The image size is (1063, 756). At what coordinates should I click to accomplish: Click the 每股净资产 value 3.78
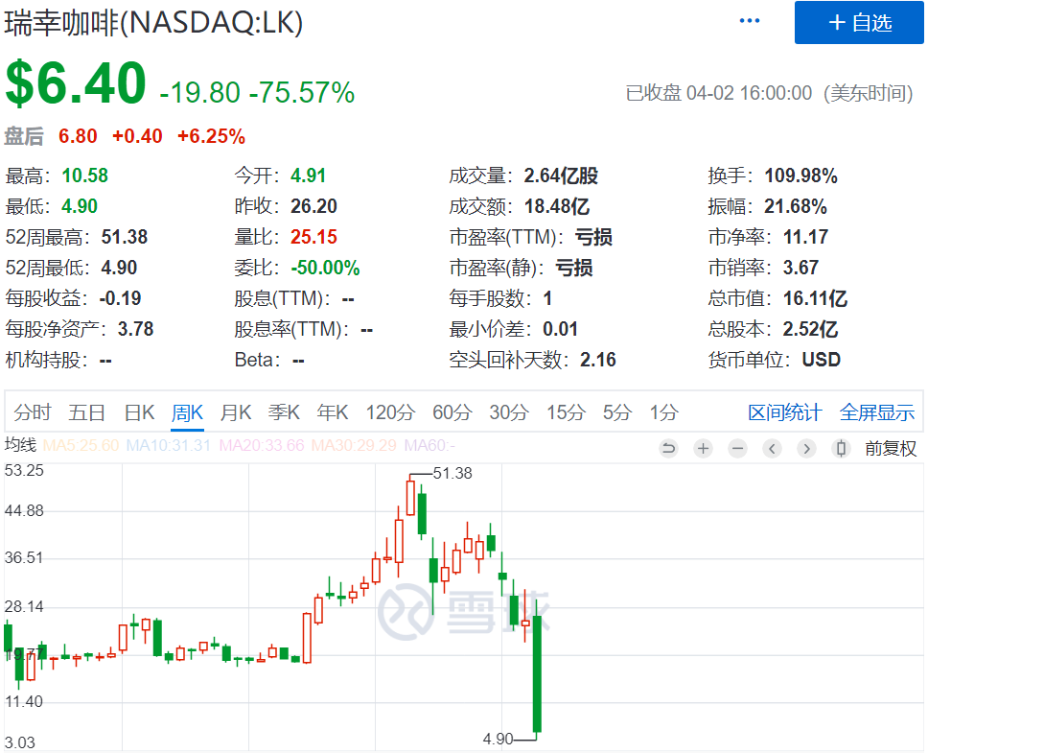[136, 329]
